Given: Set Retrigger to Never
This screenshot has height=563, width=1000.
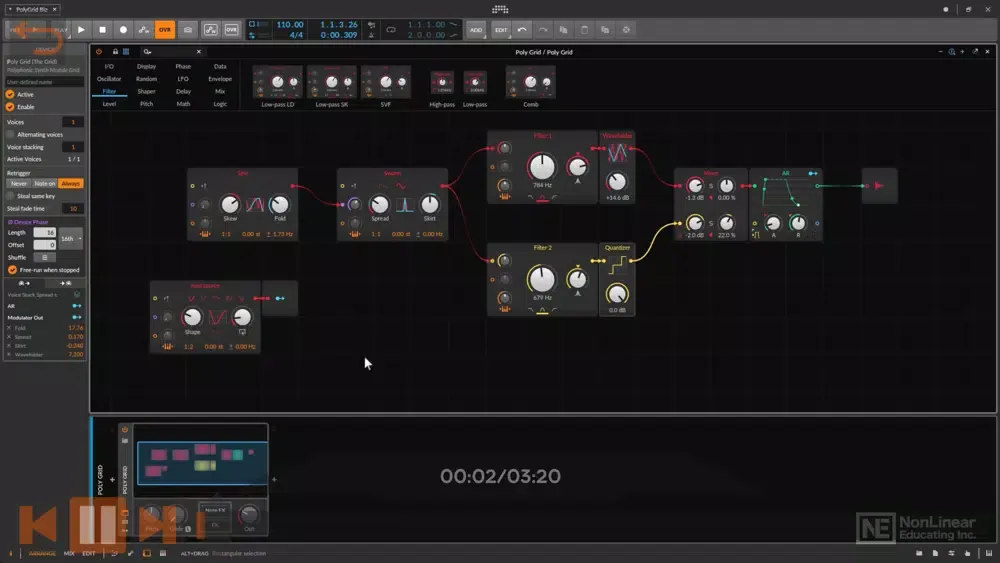Looking at the screenshot, I should (x=18, y=184).
